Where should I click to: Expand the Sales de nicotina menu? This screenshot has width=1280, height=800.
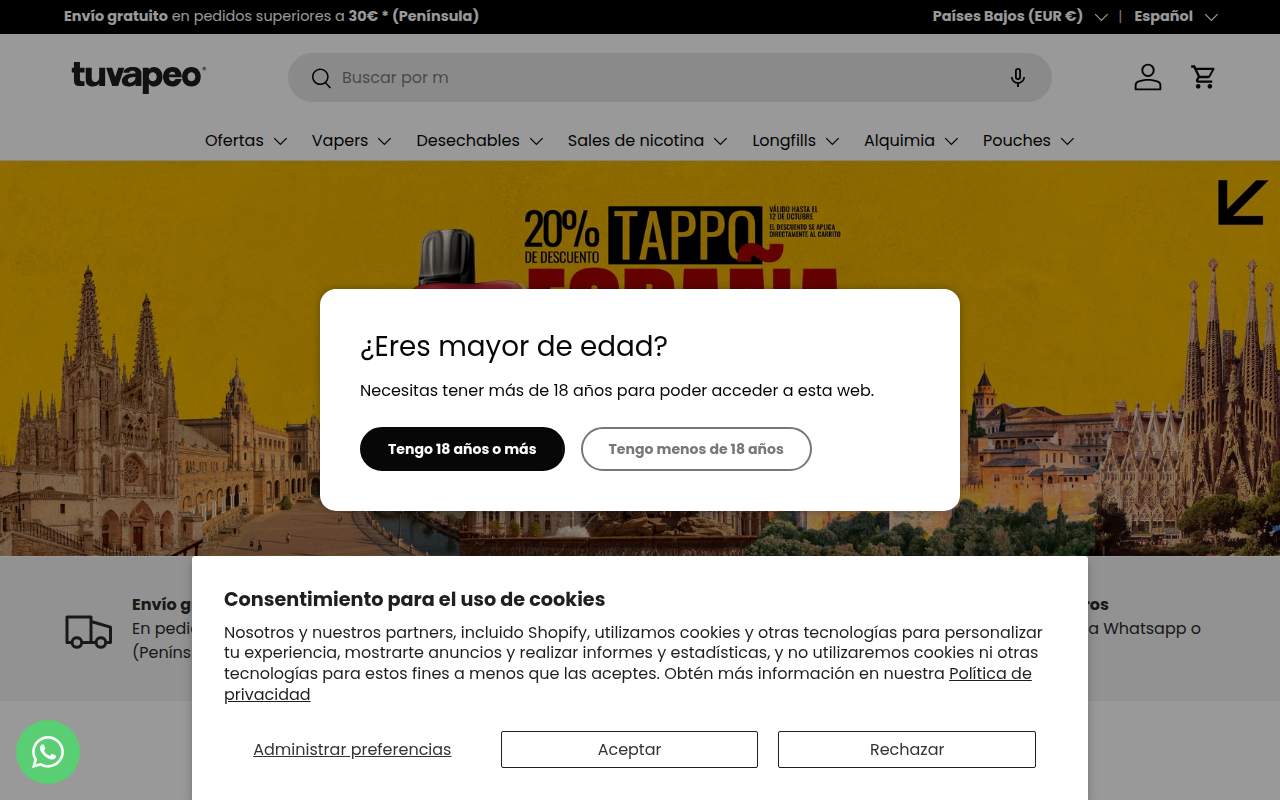pyautogui.click(x=647, y=141)
